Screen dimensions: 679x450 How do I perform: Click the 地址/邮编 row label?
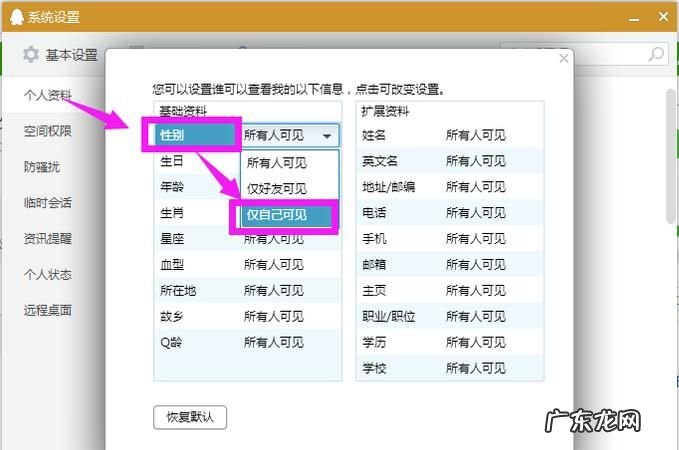click(388, 187)
